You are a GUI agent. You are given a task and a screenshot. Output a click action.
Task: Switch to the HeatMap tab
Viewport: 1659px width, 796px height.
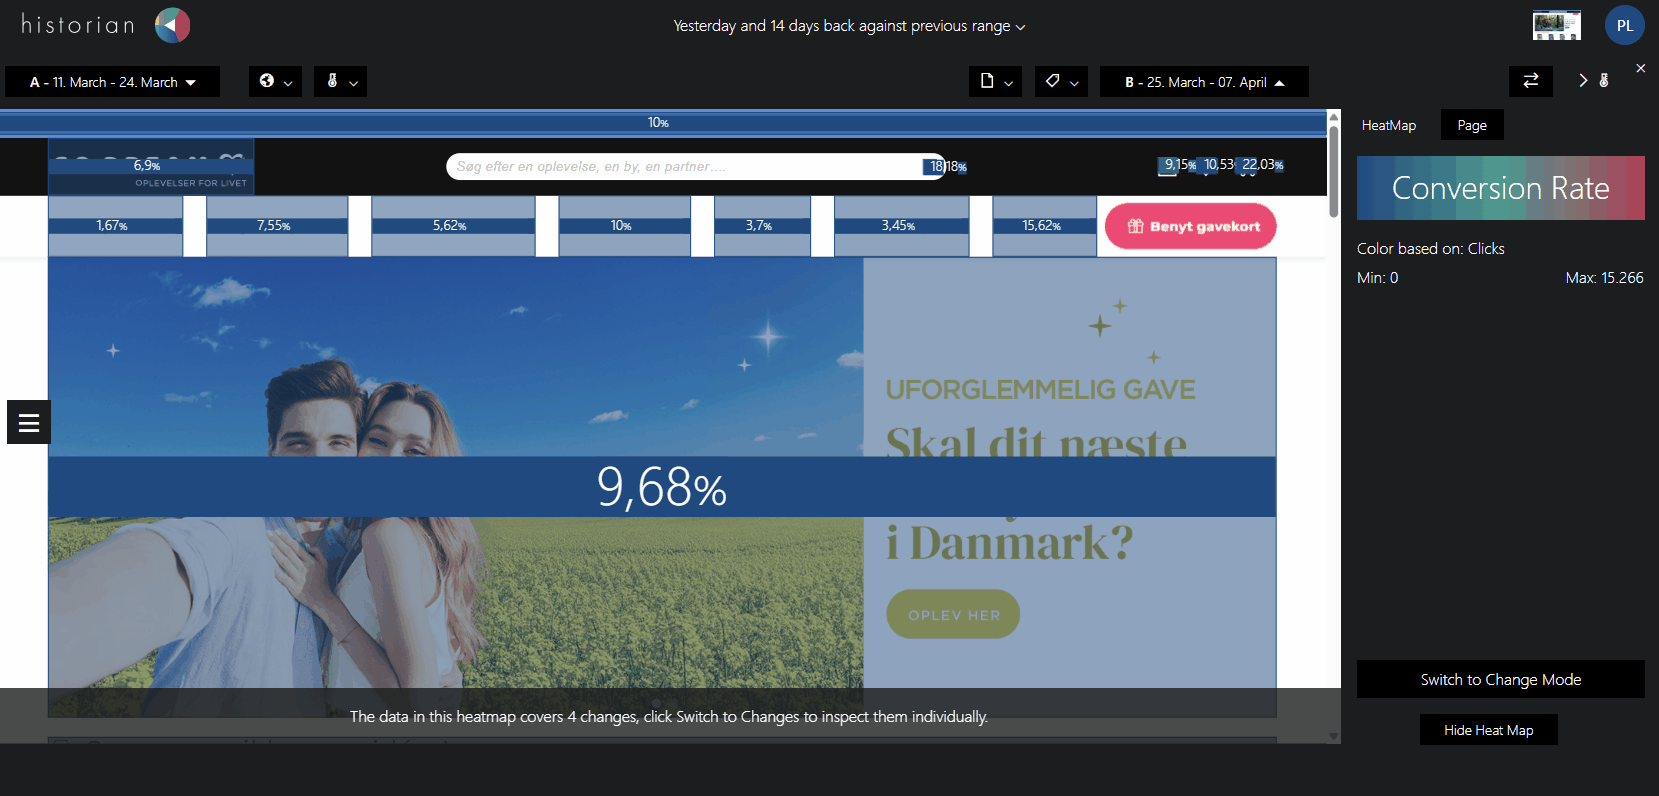[1388, 125]
